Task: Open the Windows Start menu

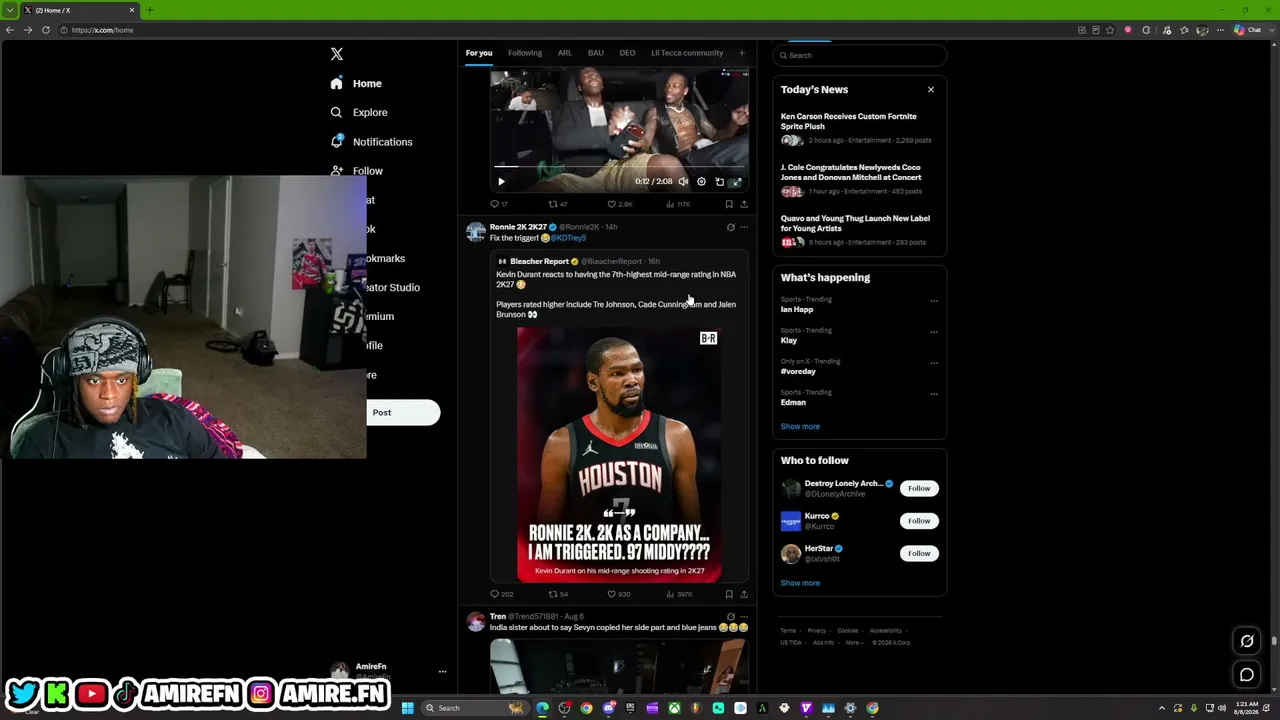Action: (x=407, y=708)
